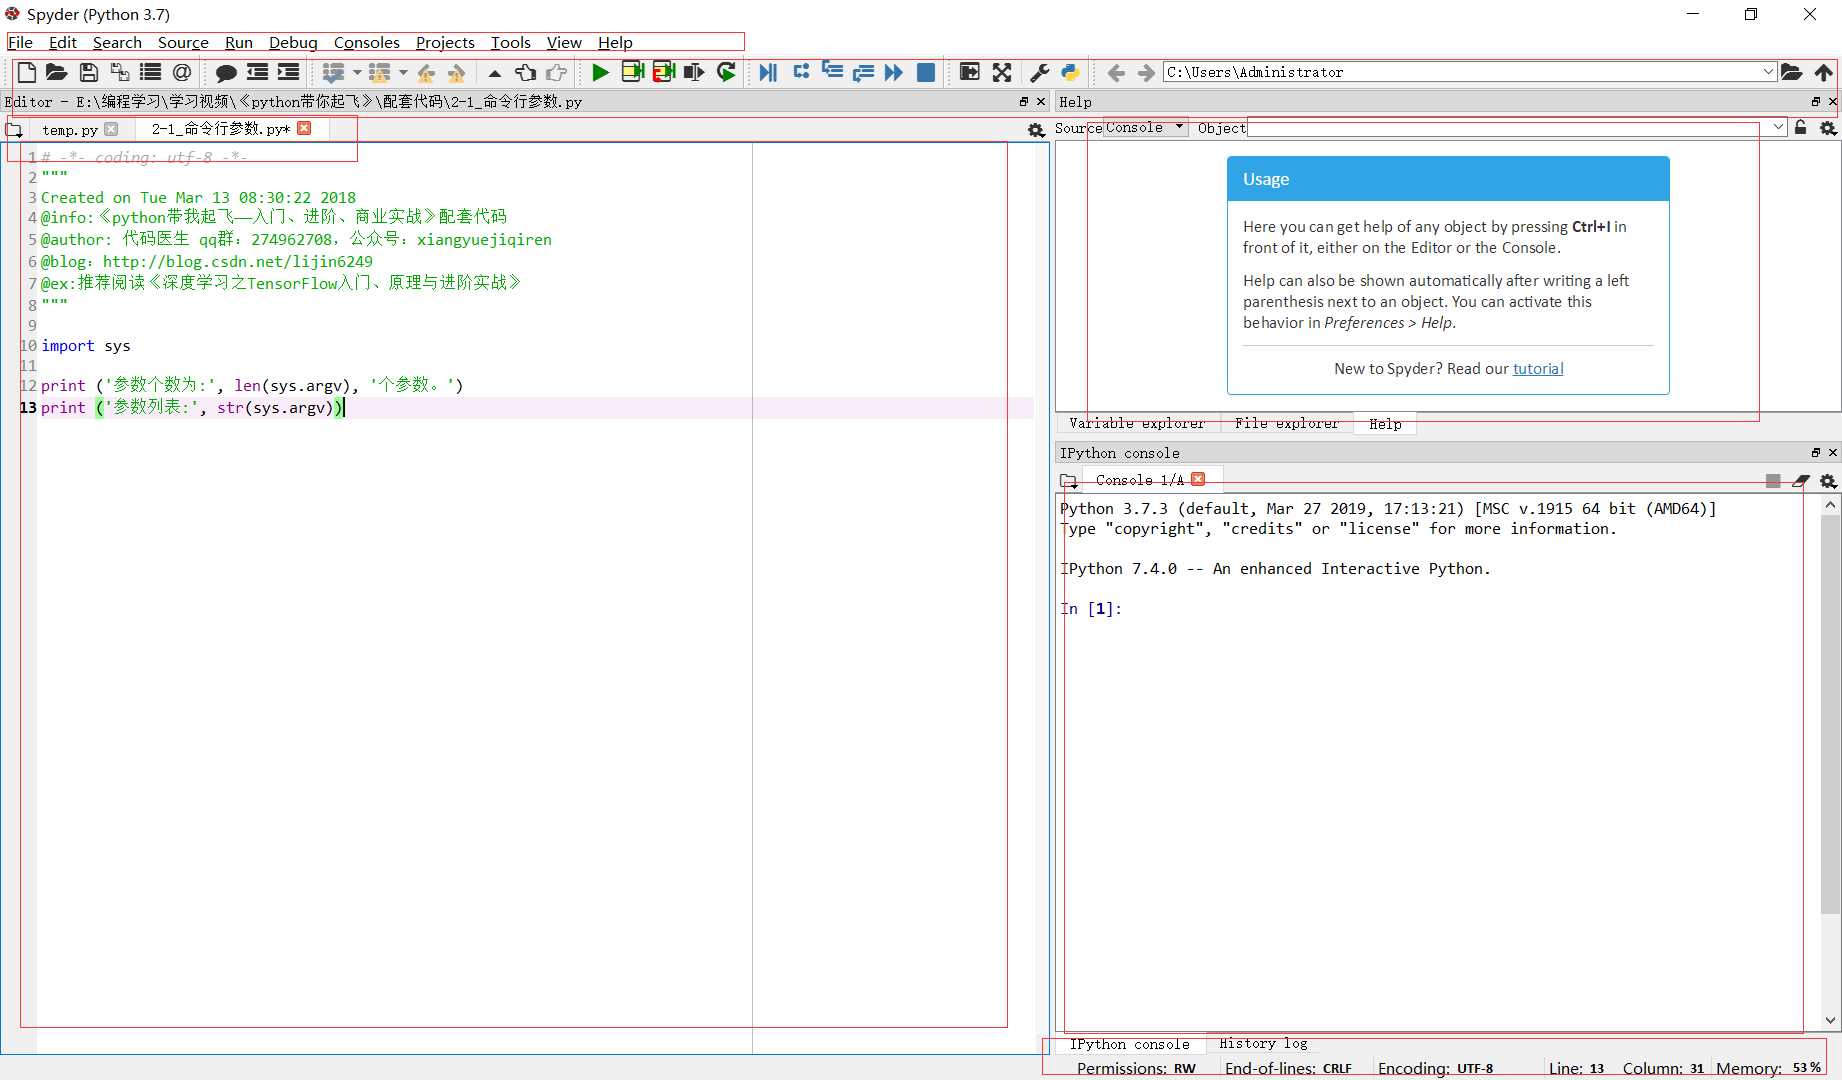Close the Console 1/A tab

point(1198,479)
